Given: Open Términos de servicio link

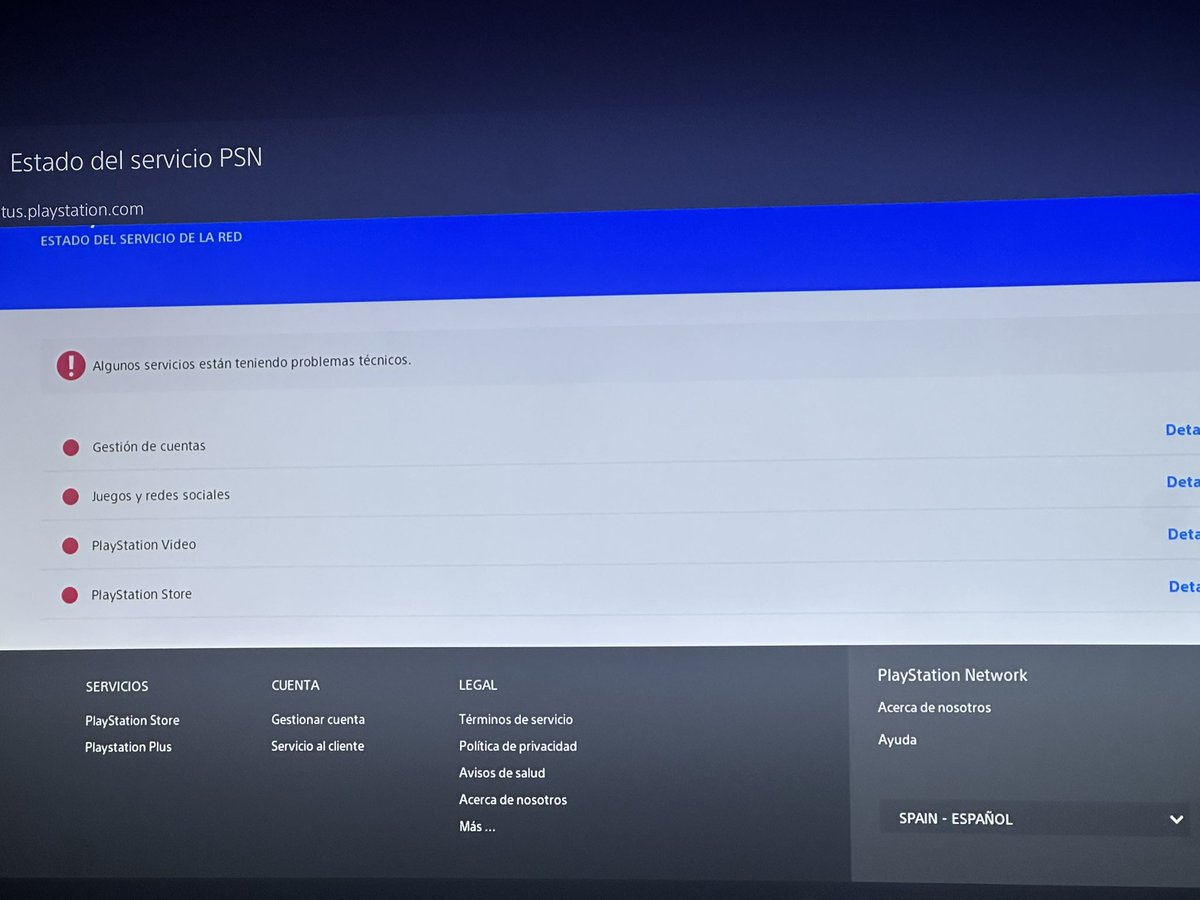Looking at the screenshot, I should click(x=516, y=719).
